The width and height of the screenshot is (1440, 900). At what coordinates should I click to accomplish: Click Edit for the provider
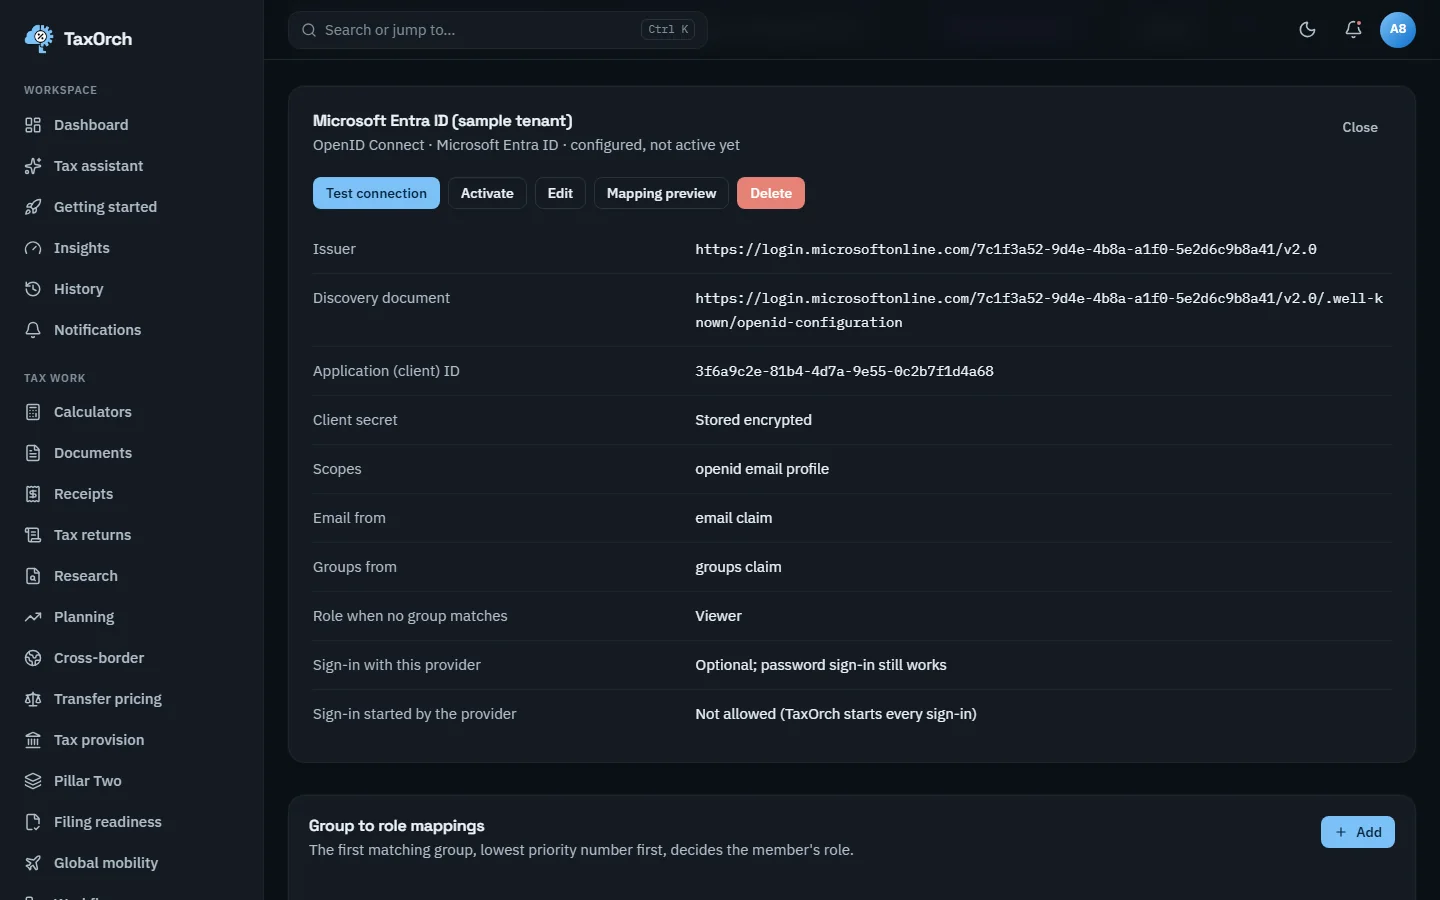pyautogui.click(x=560, y=193)
